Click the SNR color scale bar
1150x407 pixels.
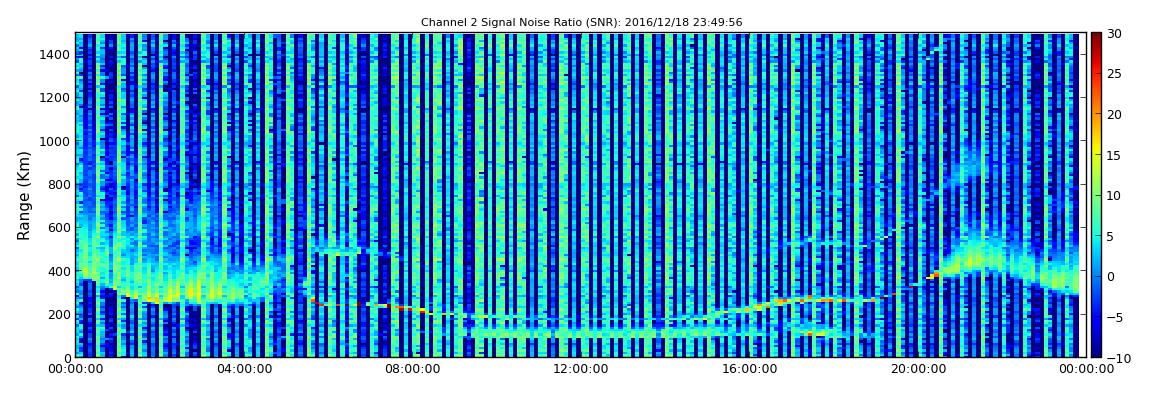(1096, 195)
